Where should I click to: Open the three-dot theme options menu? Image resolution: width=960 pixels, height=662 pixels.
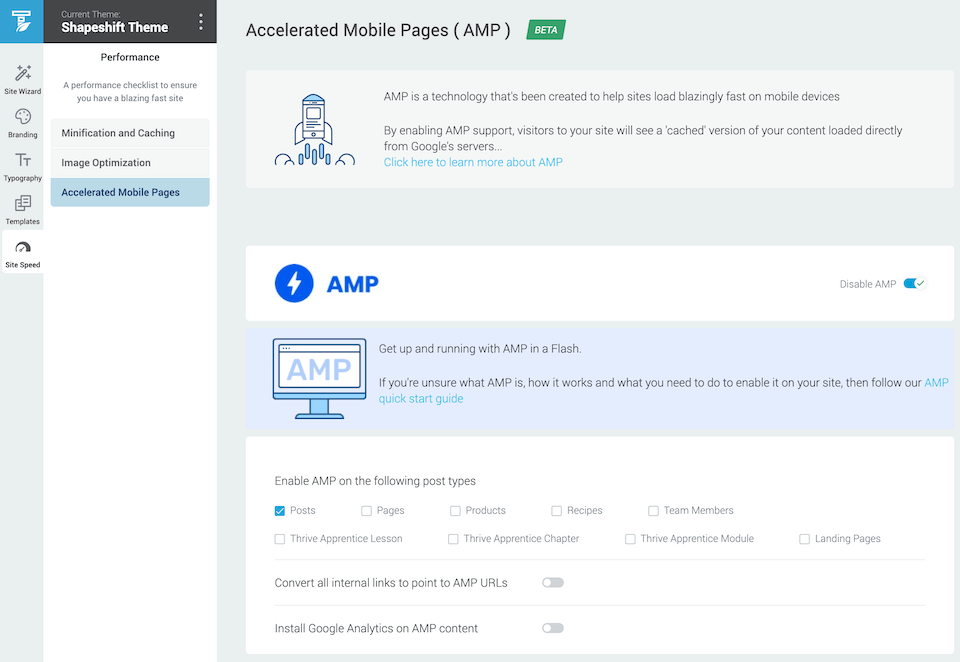[200, 22]
